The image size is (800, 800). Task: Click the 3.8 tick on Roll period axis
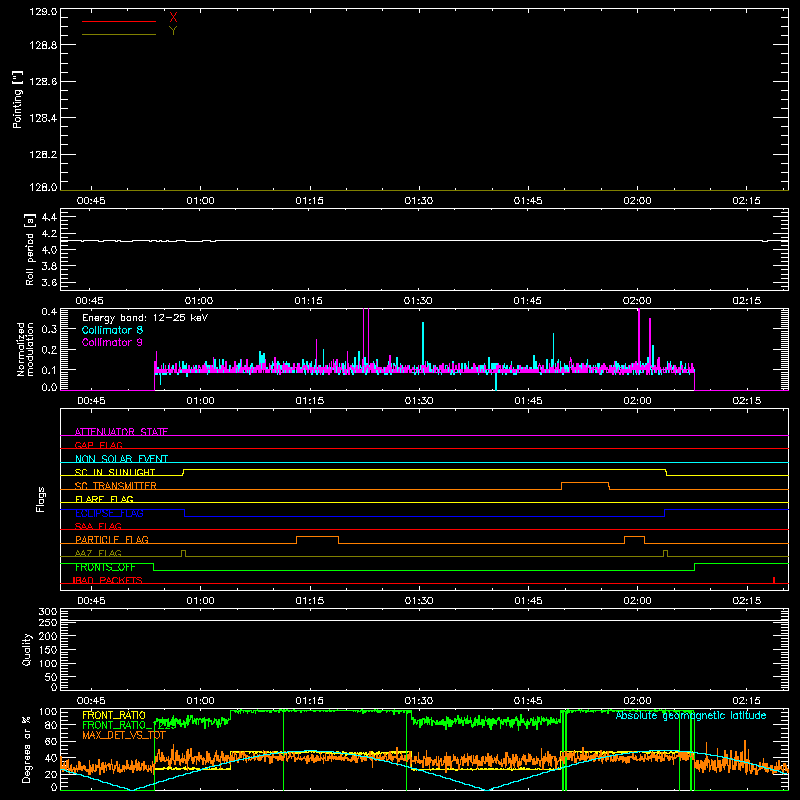[x=49, y=266]
